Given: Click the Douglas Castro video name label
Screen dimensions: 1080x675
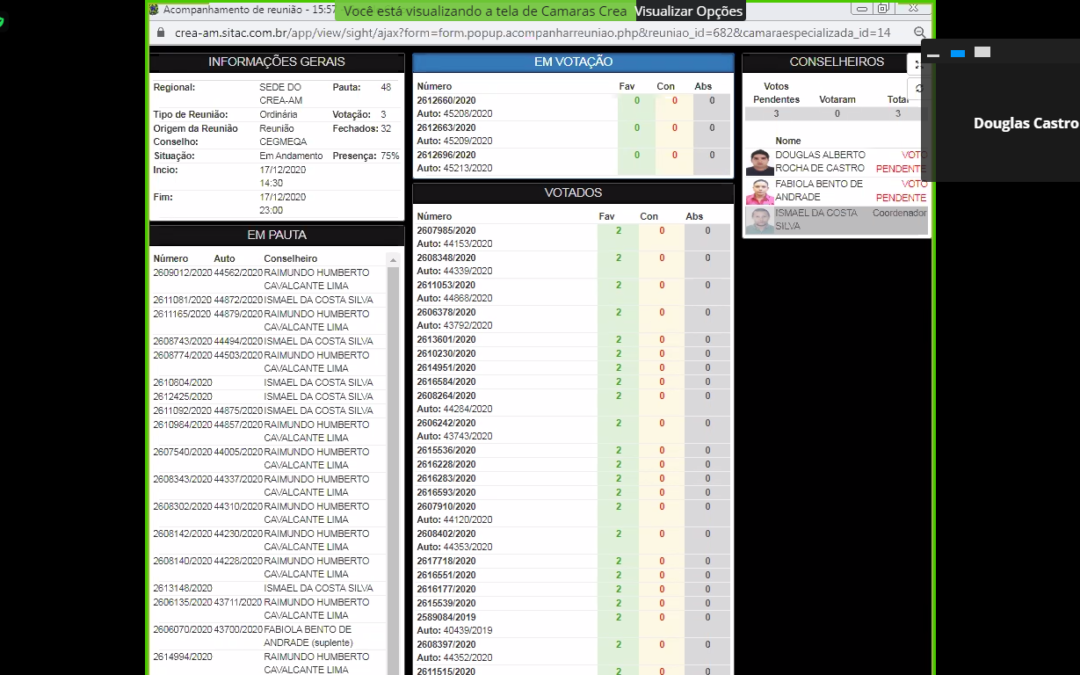Looking at the screenshot, I should click(x=1025, y=123).
